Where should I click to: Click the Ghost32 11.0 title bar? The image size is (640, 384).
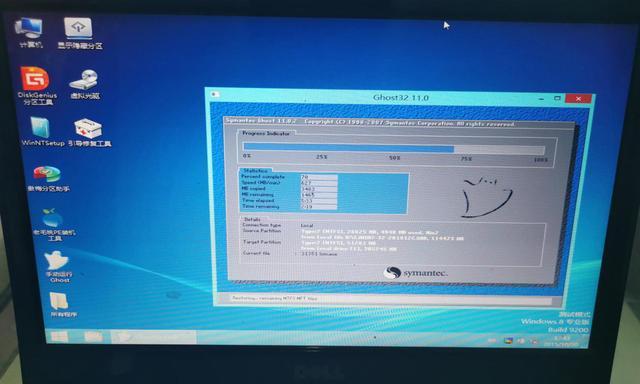[400, 98]
